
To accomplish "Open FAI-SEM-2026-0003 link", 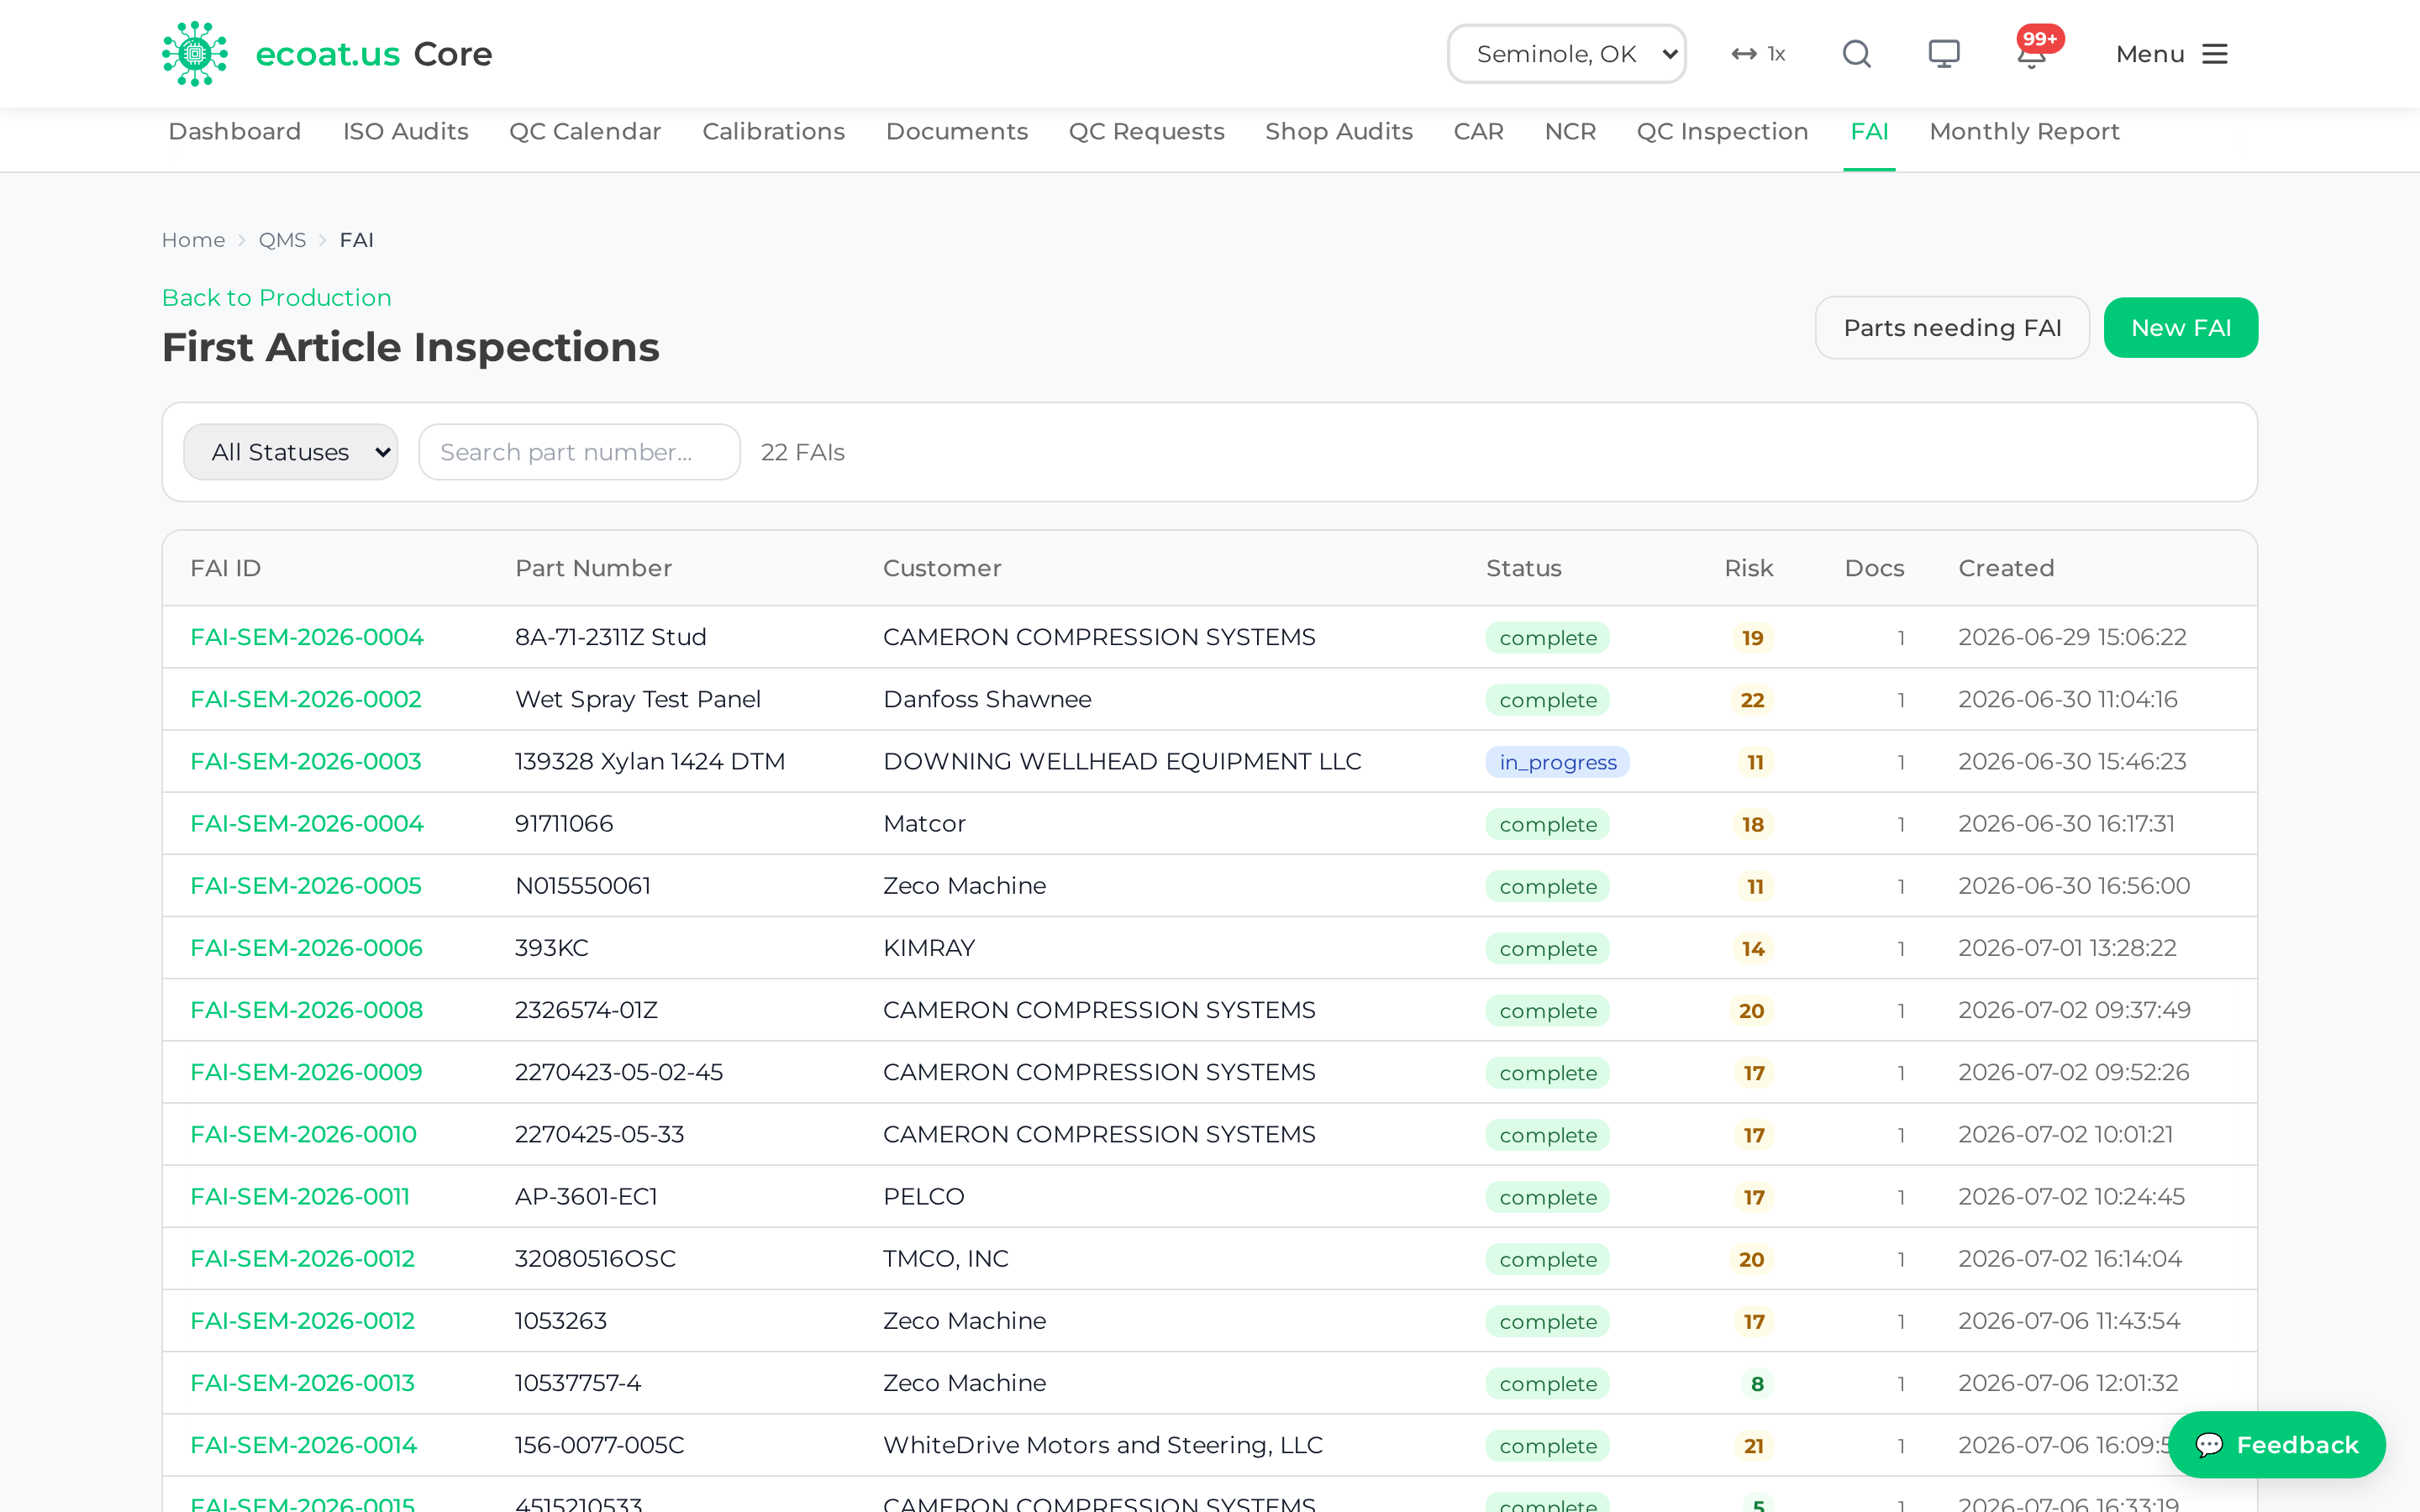I will [306, 761].
